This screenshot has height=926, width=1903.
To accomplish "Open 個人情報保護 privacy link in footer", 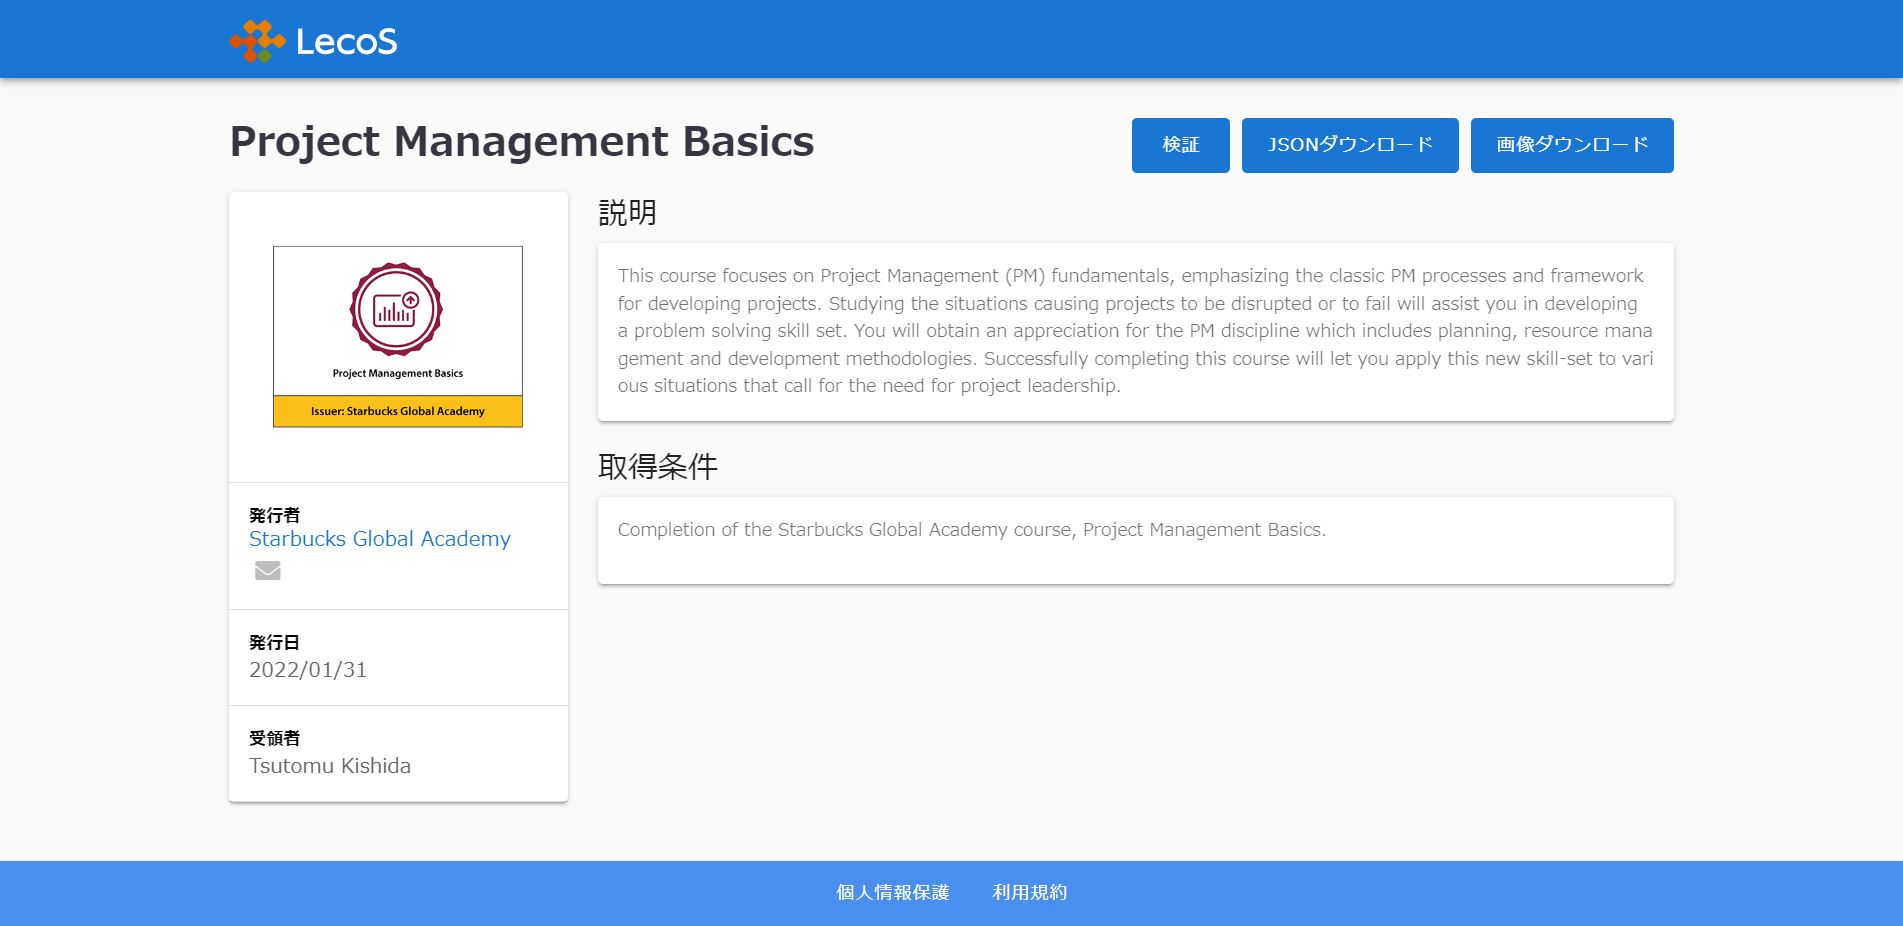I will tap(893, 892).
